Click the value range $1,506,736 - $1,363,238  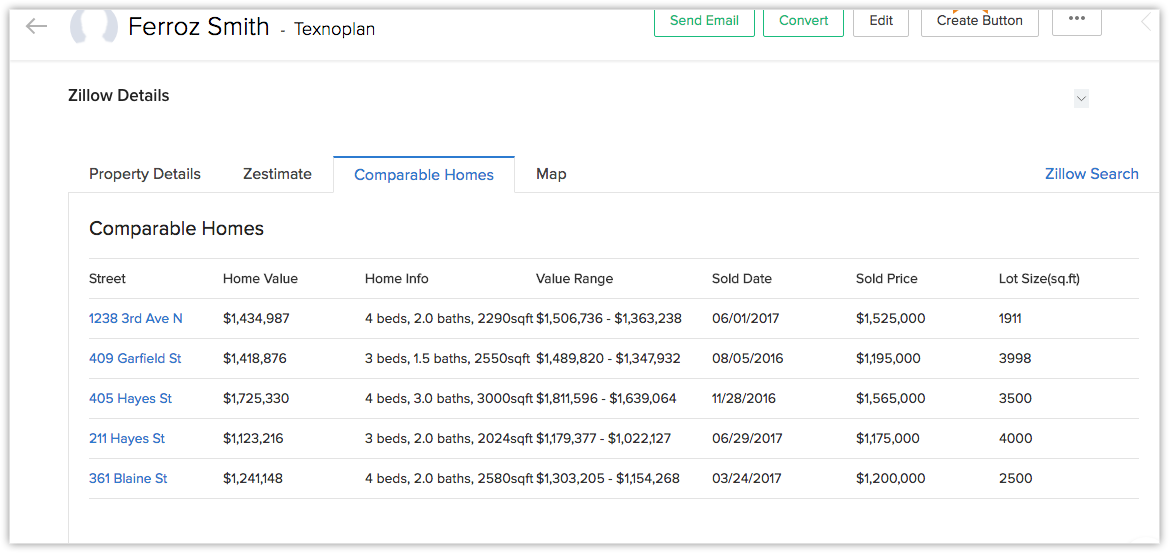609,318
